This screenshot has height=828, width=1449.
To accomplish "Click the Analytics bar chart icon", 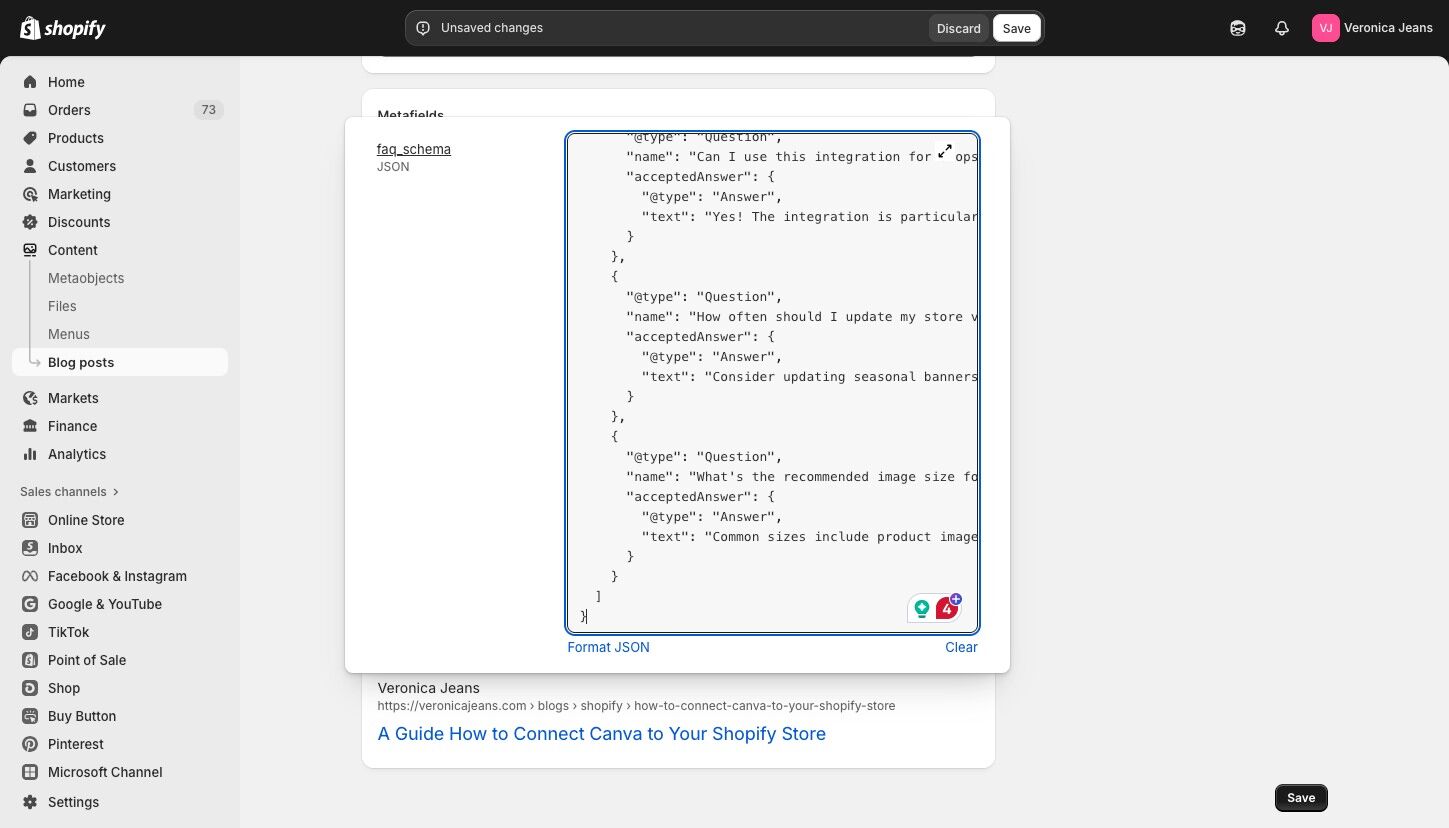I will click(x=30, y=454).
